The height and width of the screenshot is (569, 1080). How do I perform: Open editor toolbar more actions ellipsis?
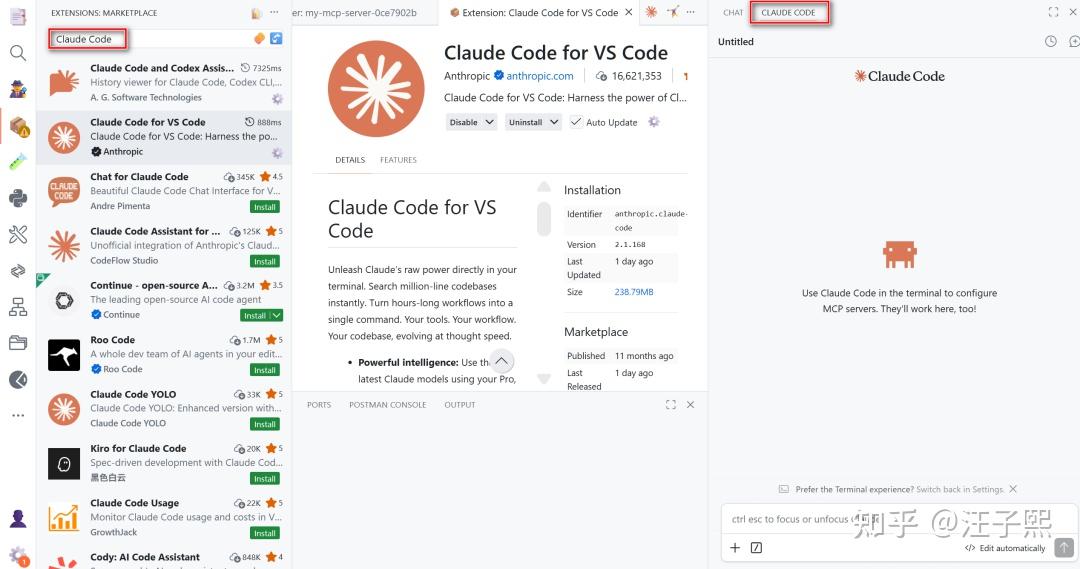coord(691,12)
